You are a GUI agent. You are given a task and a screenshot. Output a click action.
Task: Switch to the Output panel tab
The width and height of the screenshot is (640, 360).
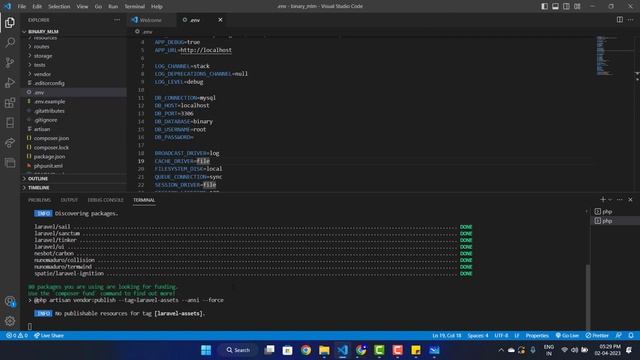pos(69,200)
